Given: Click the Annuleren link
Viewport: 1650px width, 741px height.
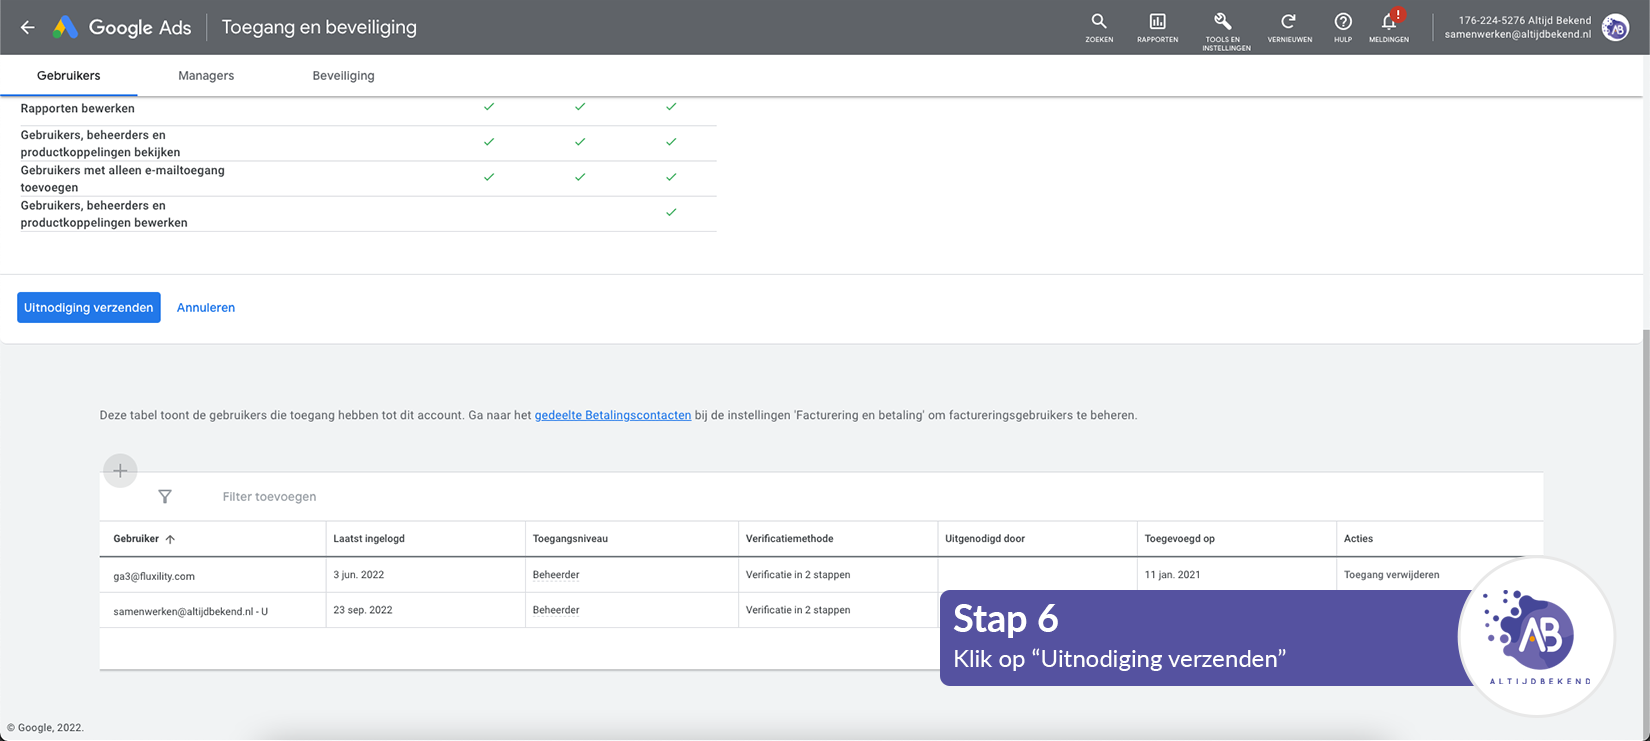Looking at the screenshot, I should pyautogui.click(x=206, y=308).
